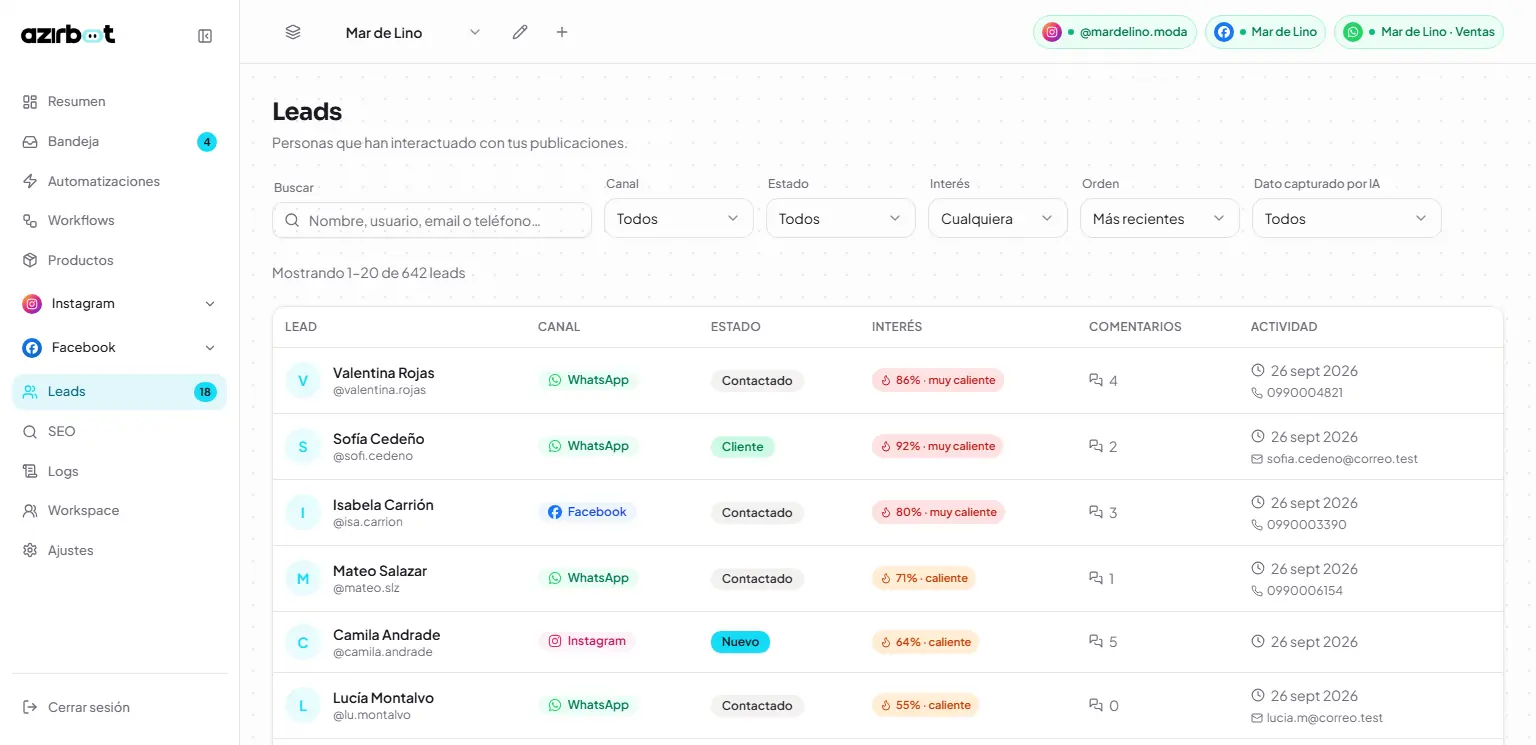Open the @mardelino.moda Instagram account badge
Screen dimensions: 1536x745
coord(1114,32)
